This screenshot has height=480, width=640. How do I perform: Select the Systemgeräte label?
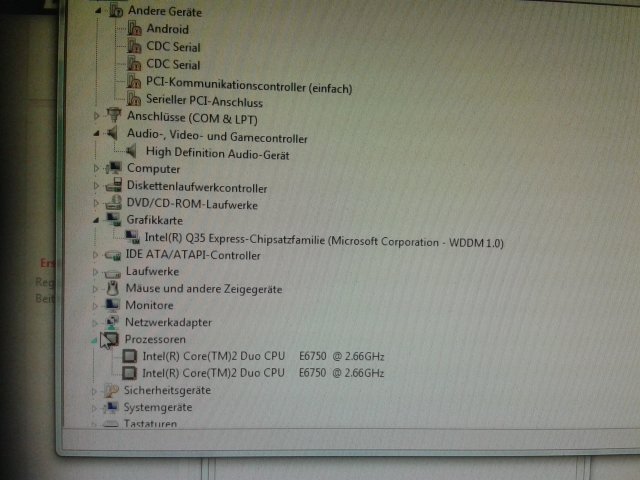coord(158,407)
